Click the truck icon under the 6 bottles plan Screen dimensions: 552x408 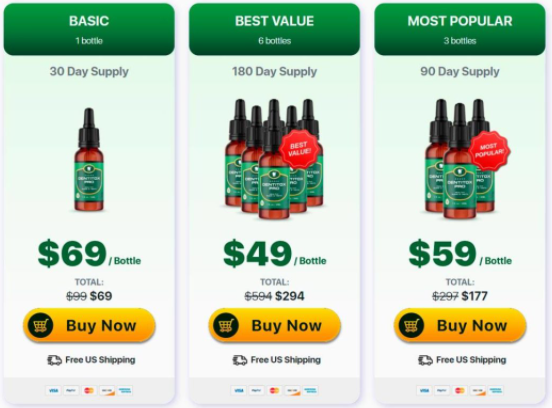click(240, 360)
